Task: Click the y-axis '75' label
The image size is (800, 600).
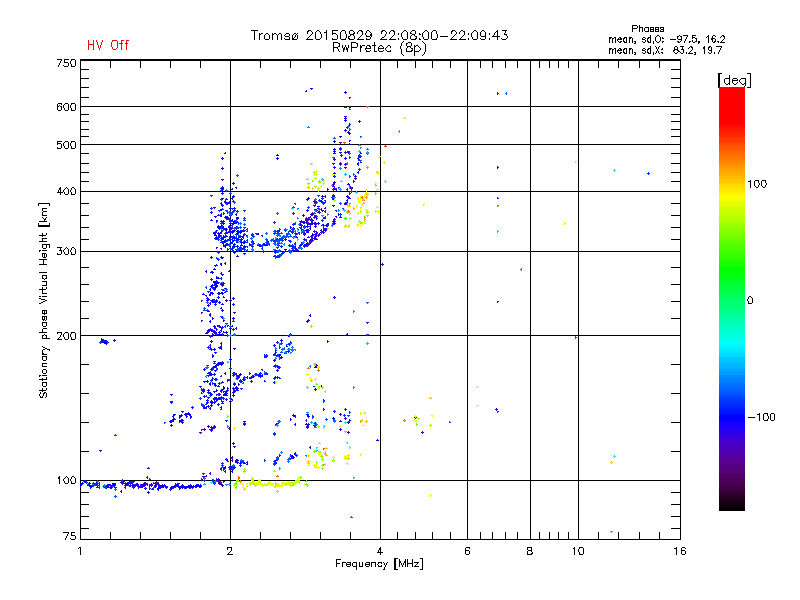Action: (x=70, y=536)
